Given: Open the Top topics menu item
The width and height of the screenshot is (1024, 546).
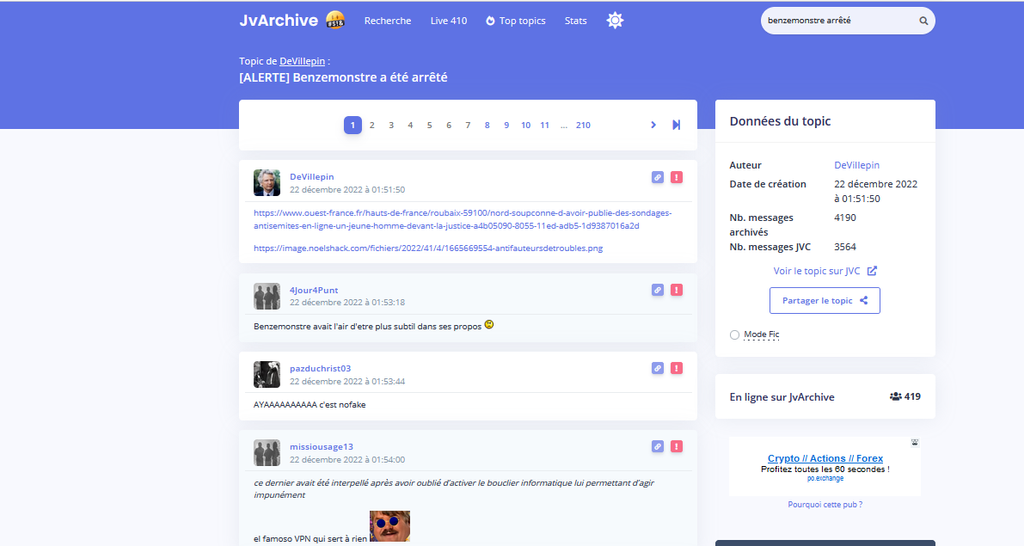Looking at the screenshot, I should [515, 21].
